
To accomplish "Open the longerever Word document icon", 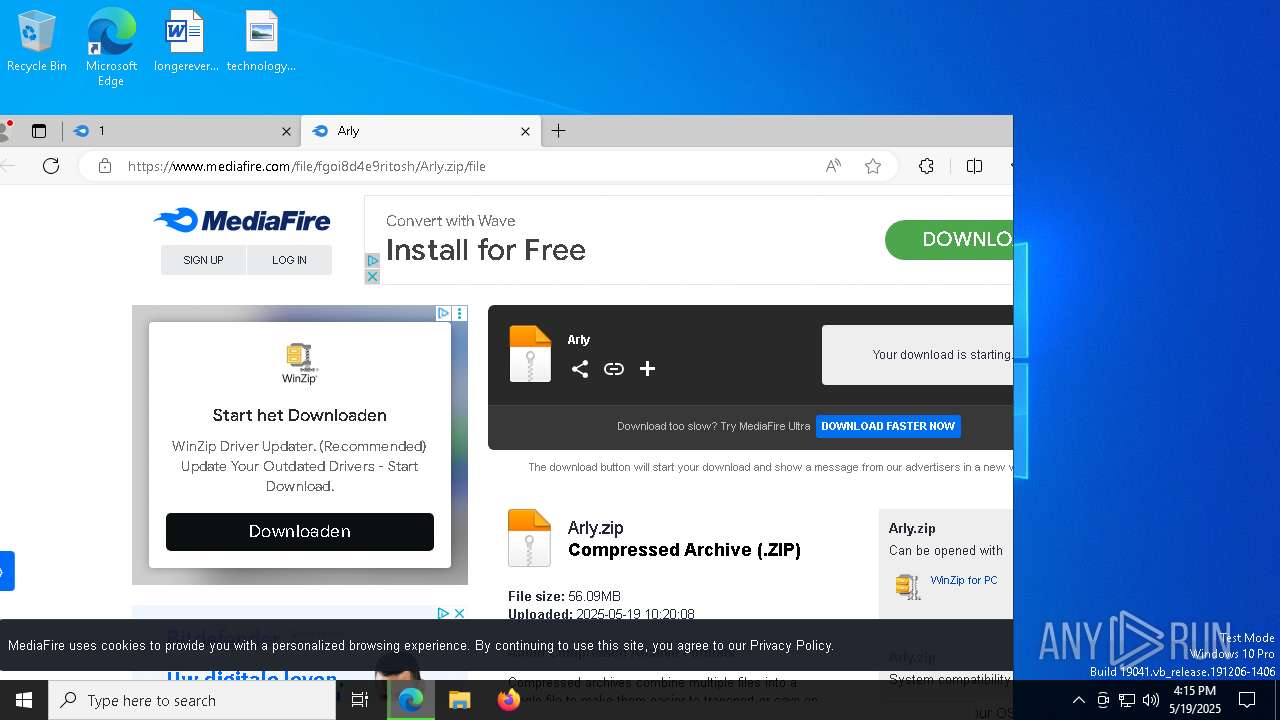I will 186,41.
